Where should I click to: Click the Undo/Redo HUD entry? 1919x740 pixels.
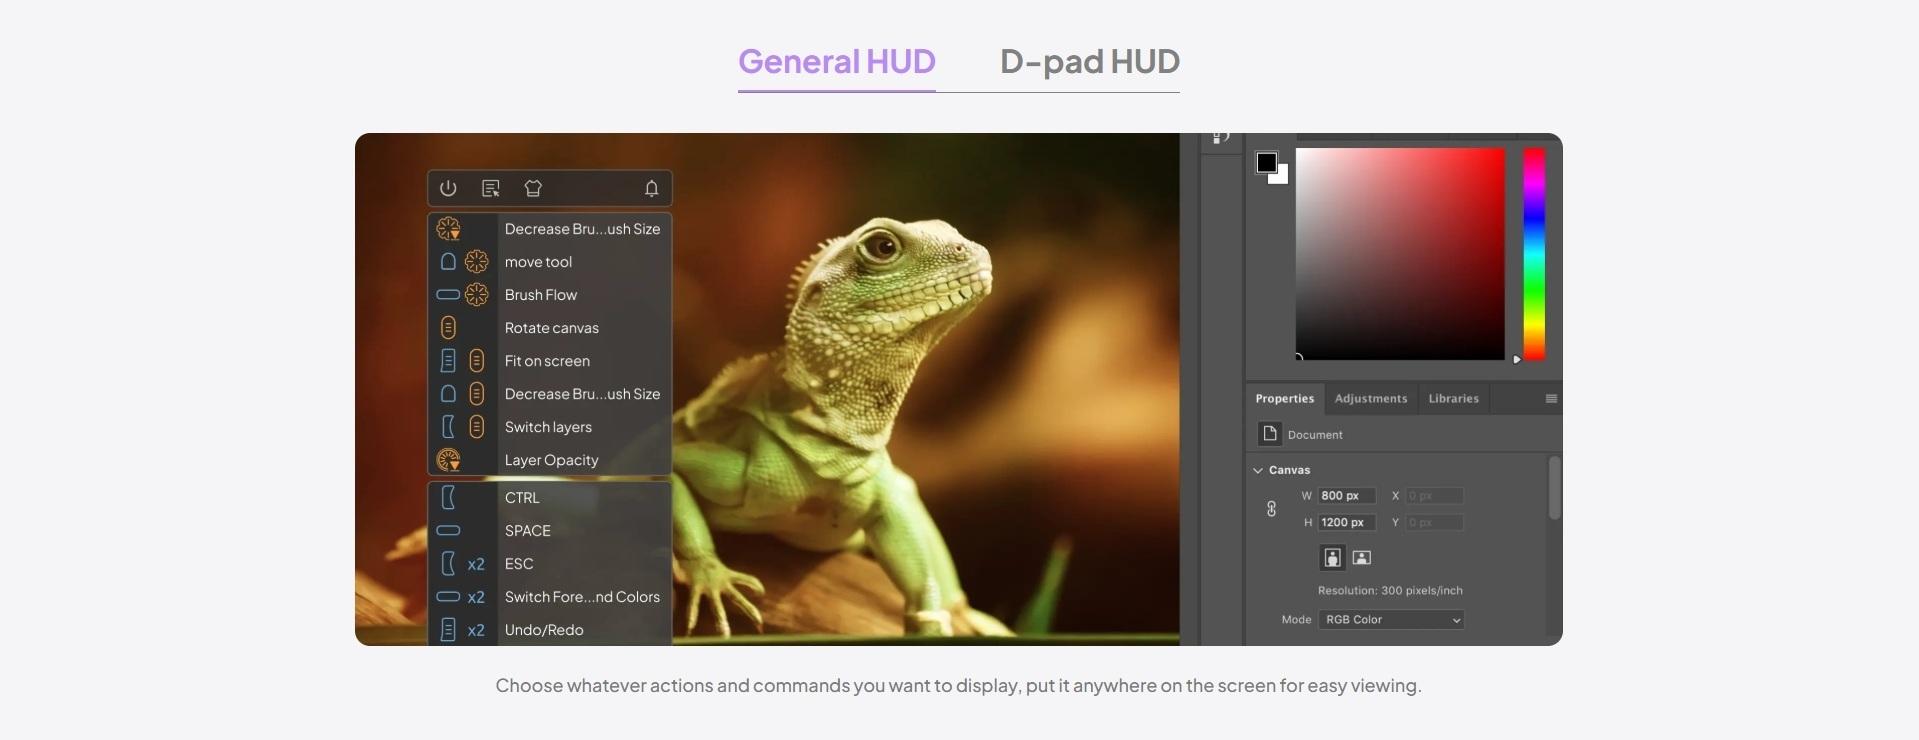click(x=544, y=630)
